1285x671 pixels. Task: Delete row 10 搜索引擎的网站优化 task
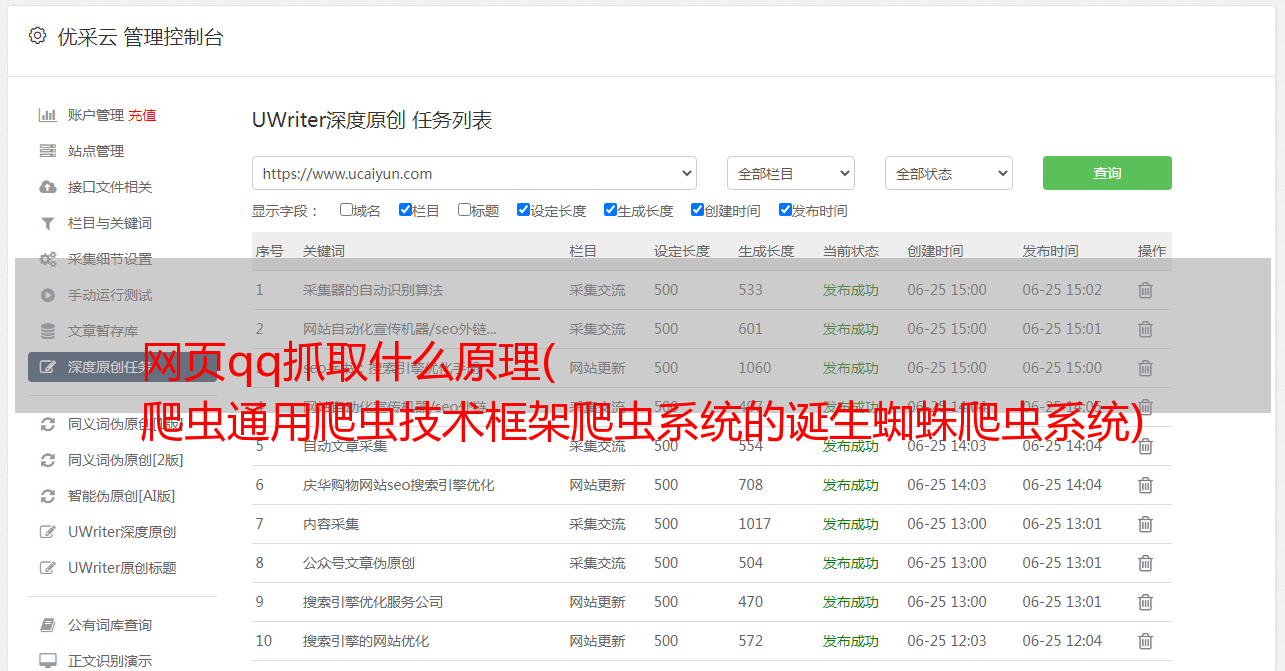(1146, 641)
